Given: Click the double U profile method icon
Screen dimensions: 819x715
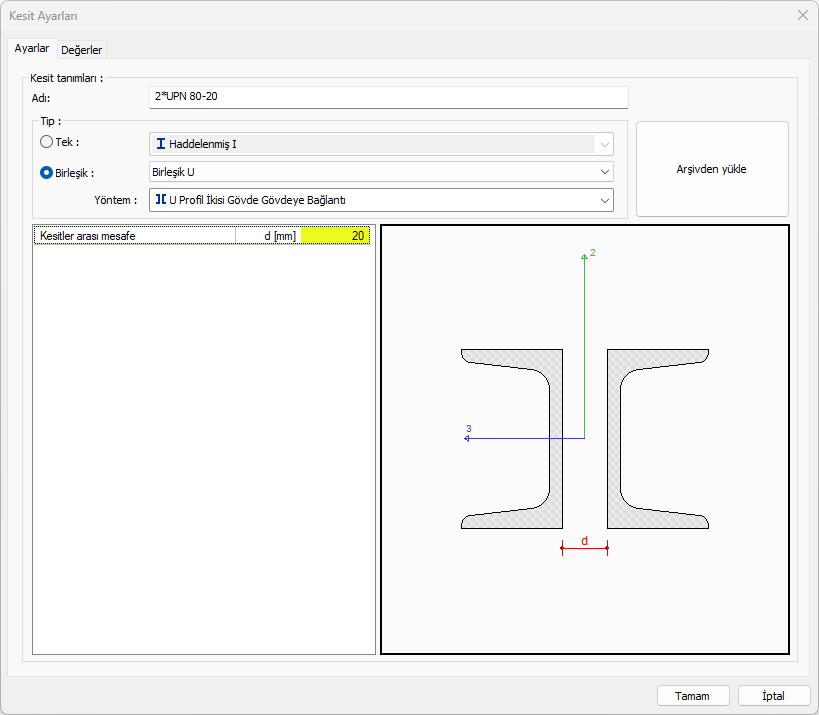Looking at the screenshot, I should coord(161,200).
